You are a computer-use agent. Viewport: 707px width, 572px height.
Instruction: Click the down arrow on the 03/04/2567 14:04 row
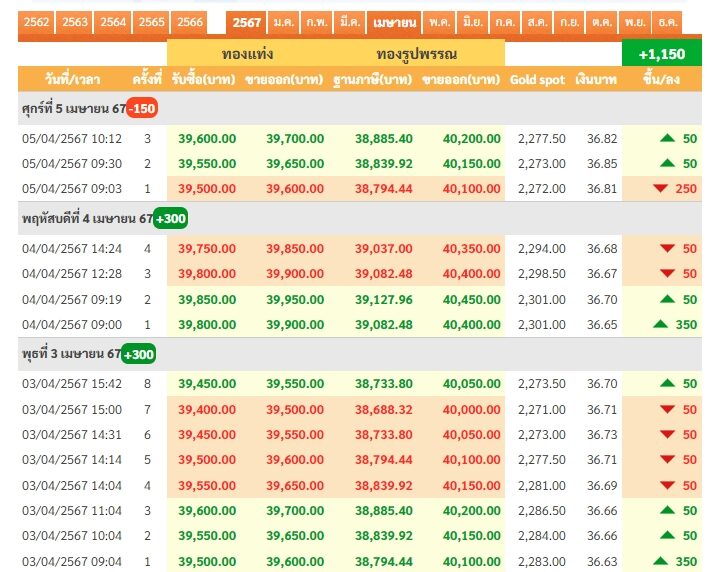click(x=667, y=485)
